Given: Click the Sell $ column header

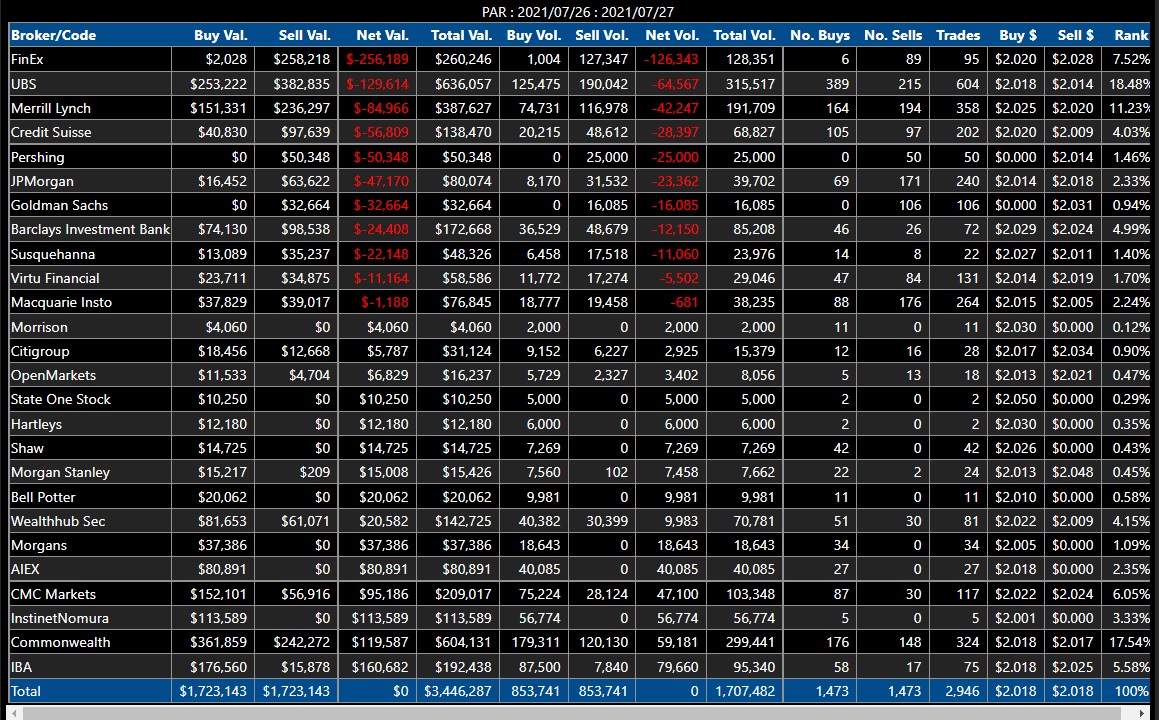Looking at the screenshot, I should (x=1073, y=35).
